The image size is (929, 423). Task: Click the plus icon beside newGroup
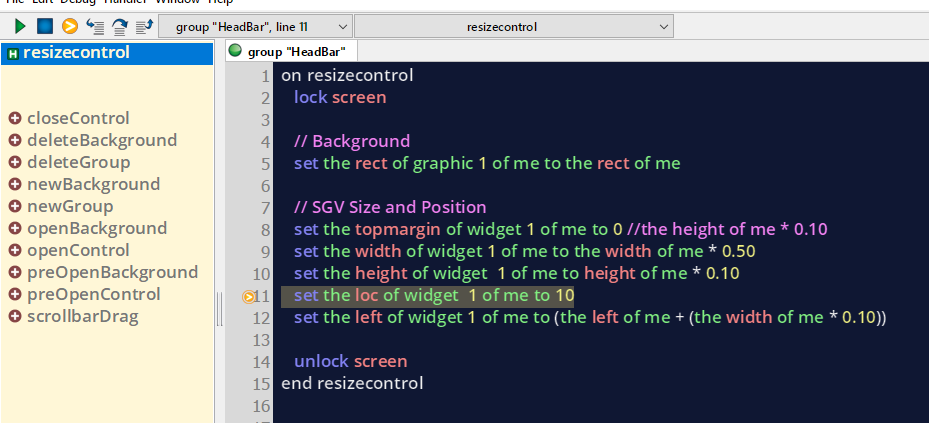(15, 206)
